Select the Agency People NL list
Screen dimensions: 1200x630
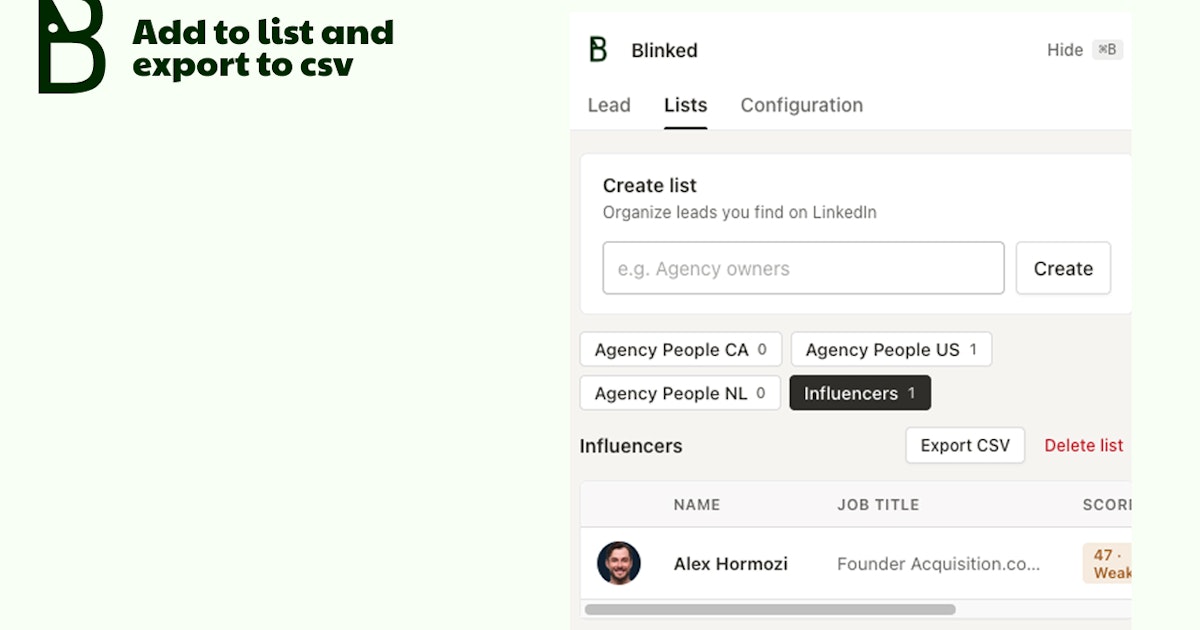tap(680, 393)
